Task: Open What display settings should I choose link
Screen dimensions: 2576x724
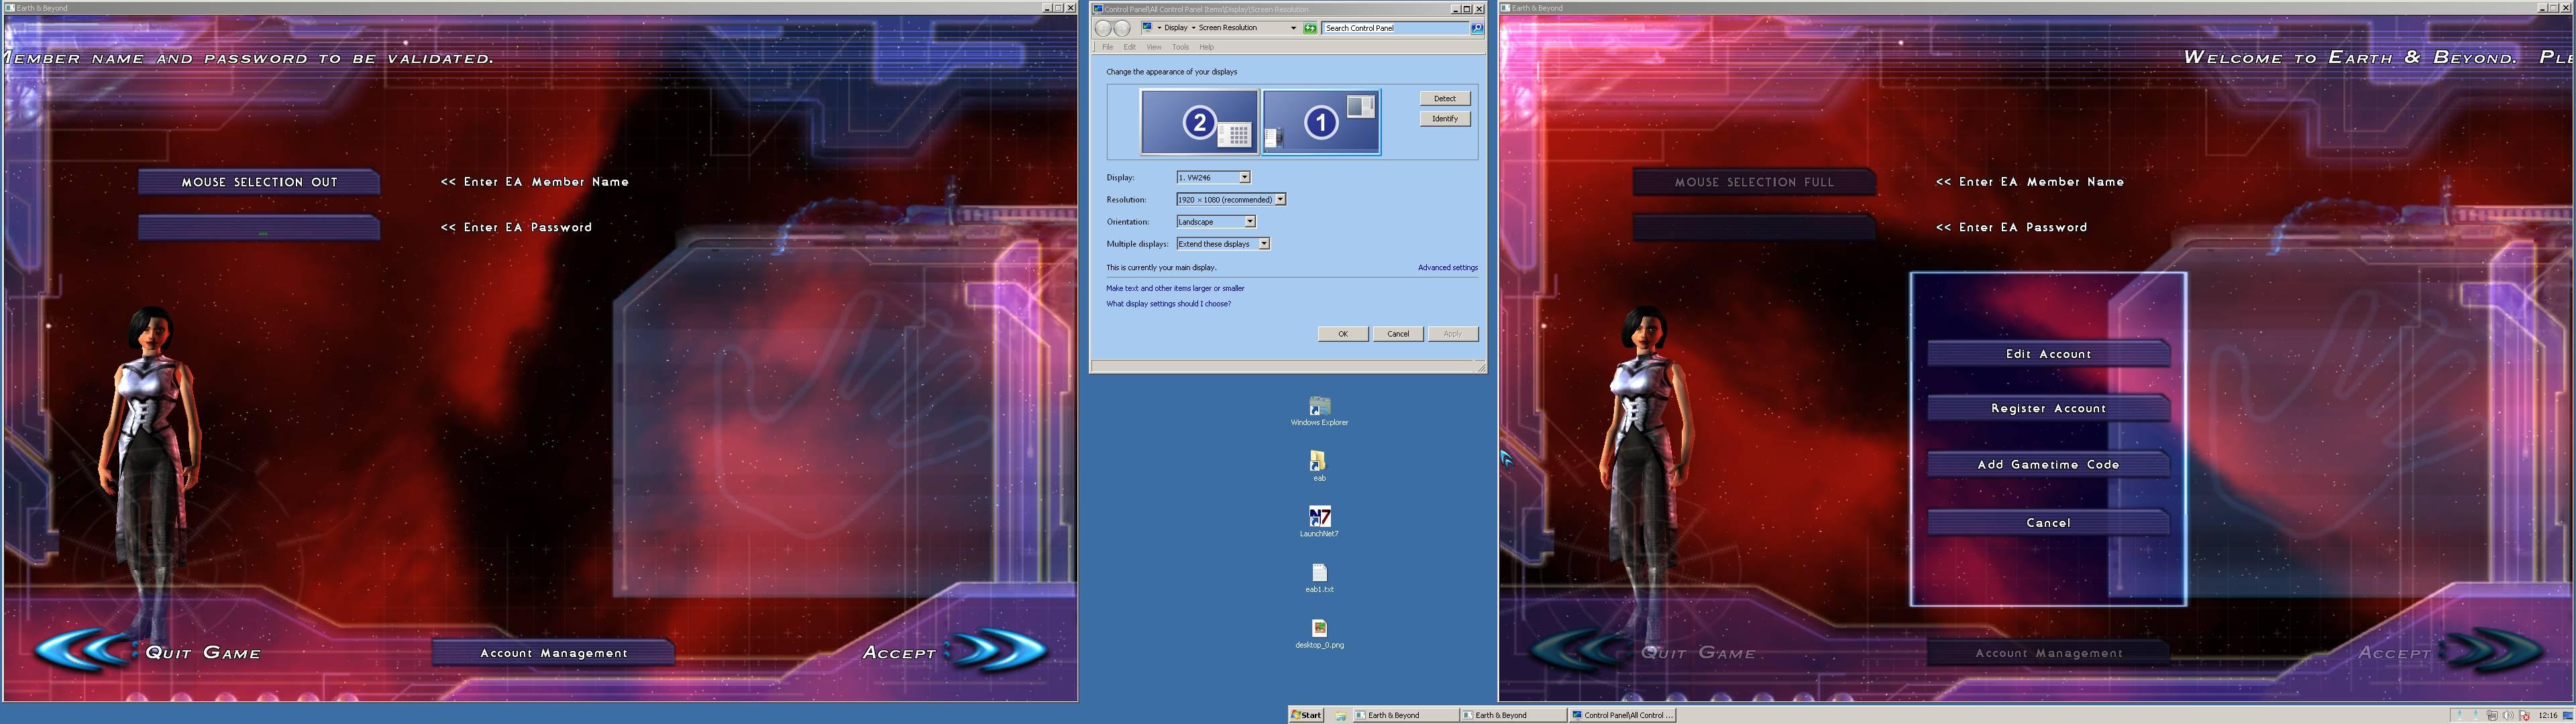Action: (1168, 304)
